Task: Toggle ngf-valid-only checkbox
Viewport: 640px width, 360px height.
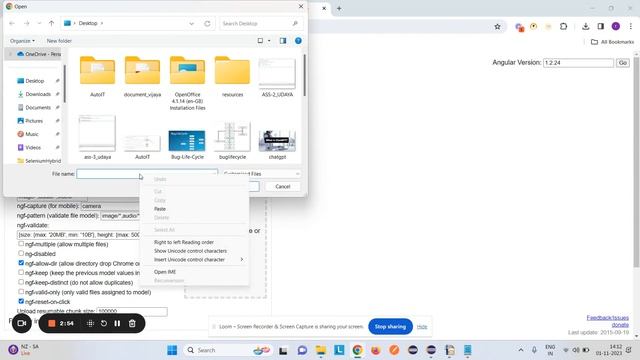Action: point(21,291)
